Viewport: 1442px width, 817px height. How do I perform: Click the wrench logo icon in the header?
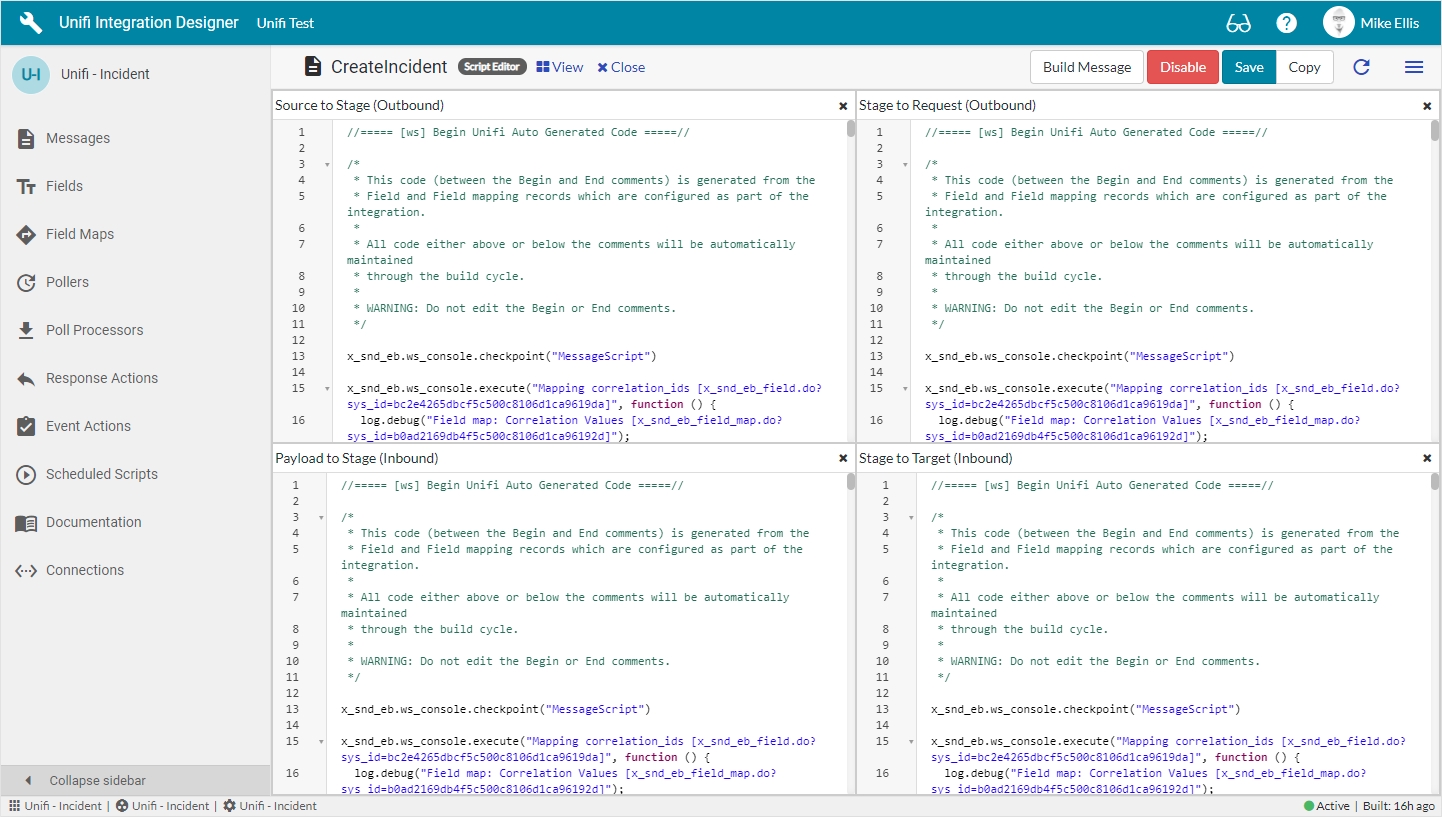(x=31, y=22)
